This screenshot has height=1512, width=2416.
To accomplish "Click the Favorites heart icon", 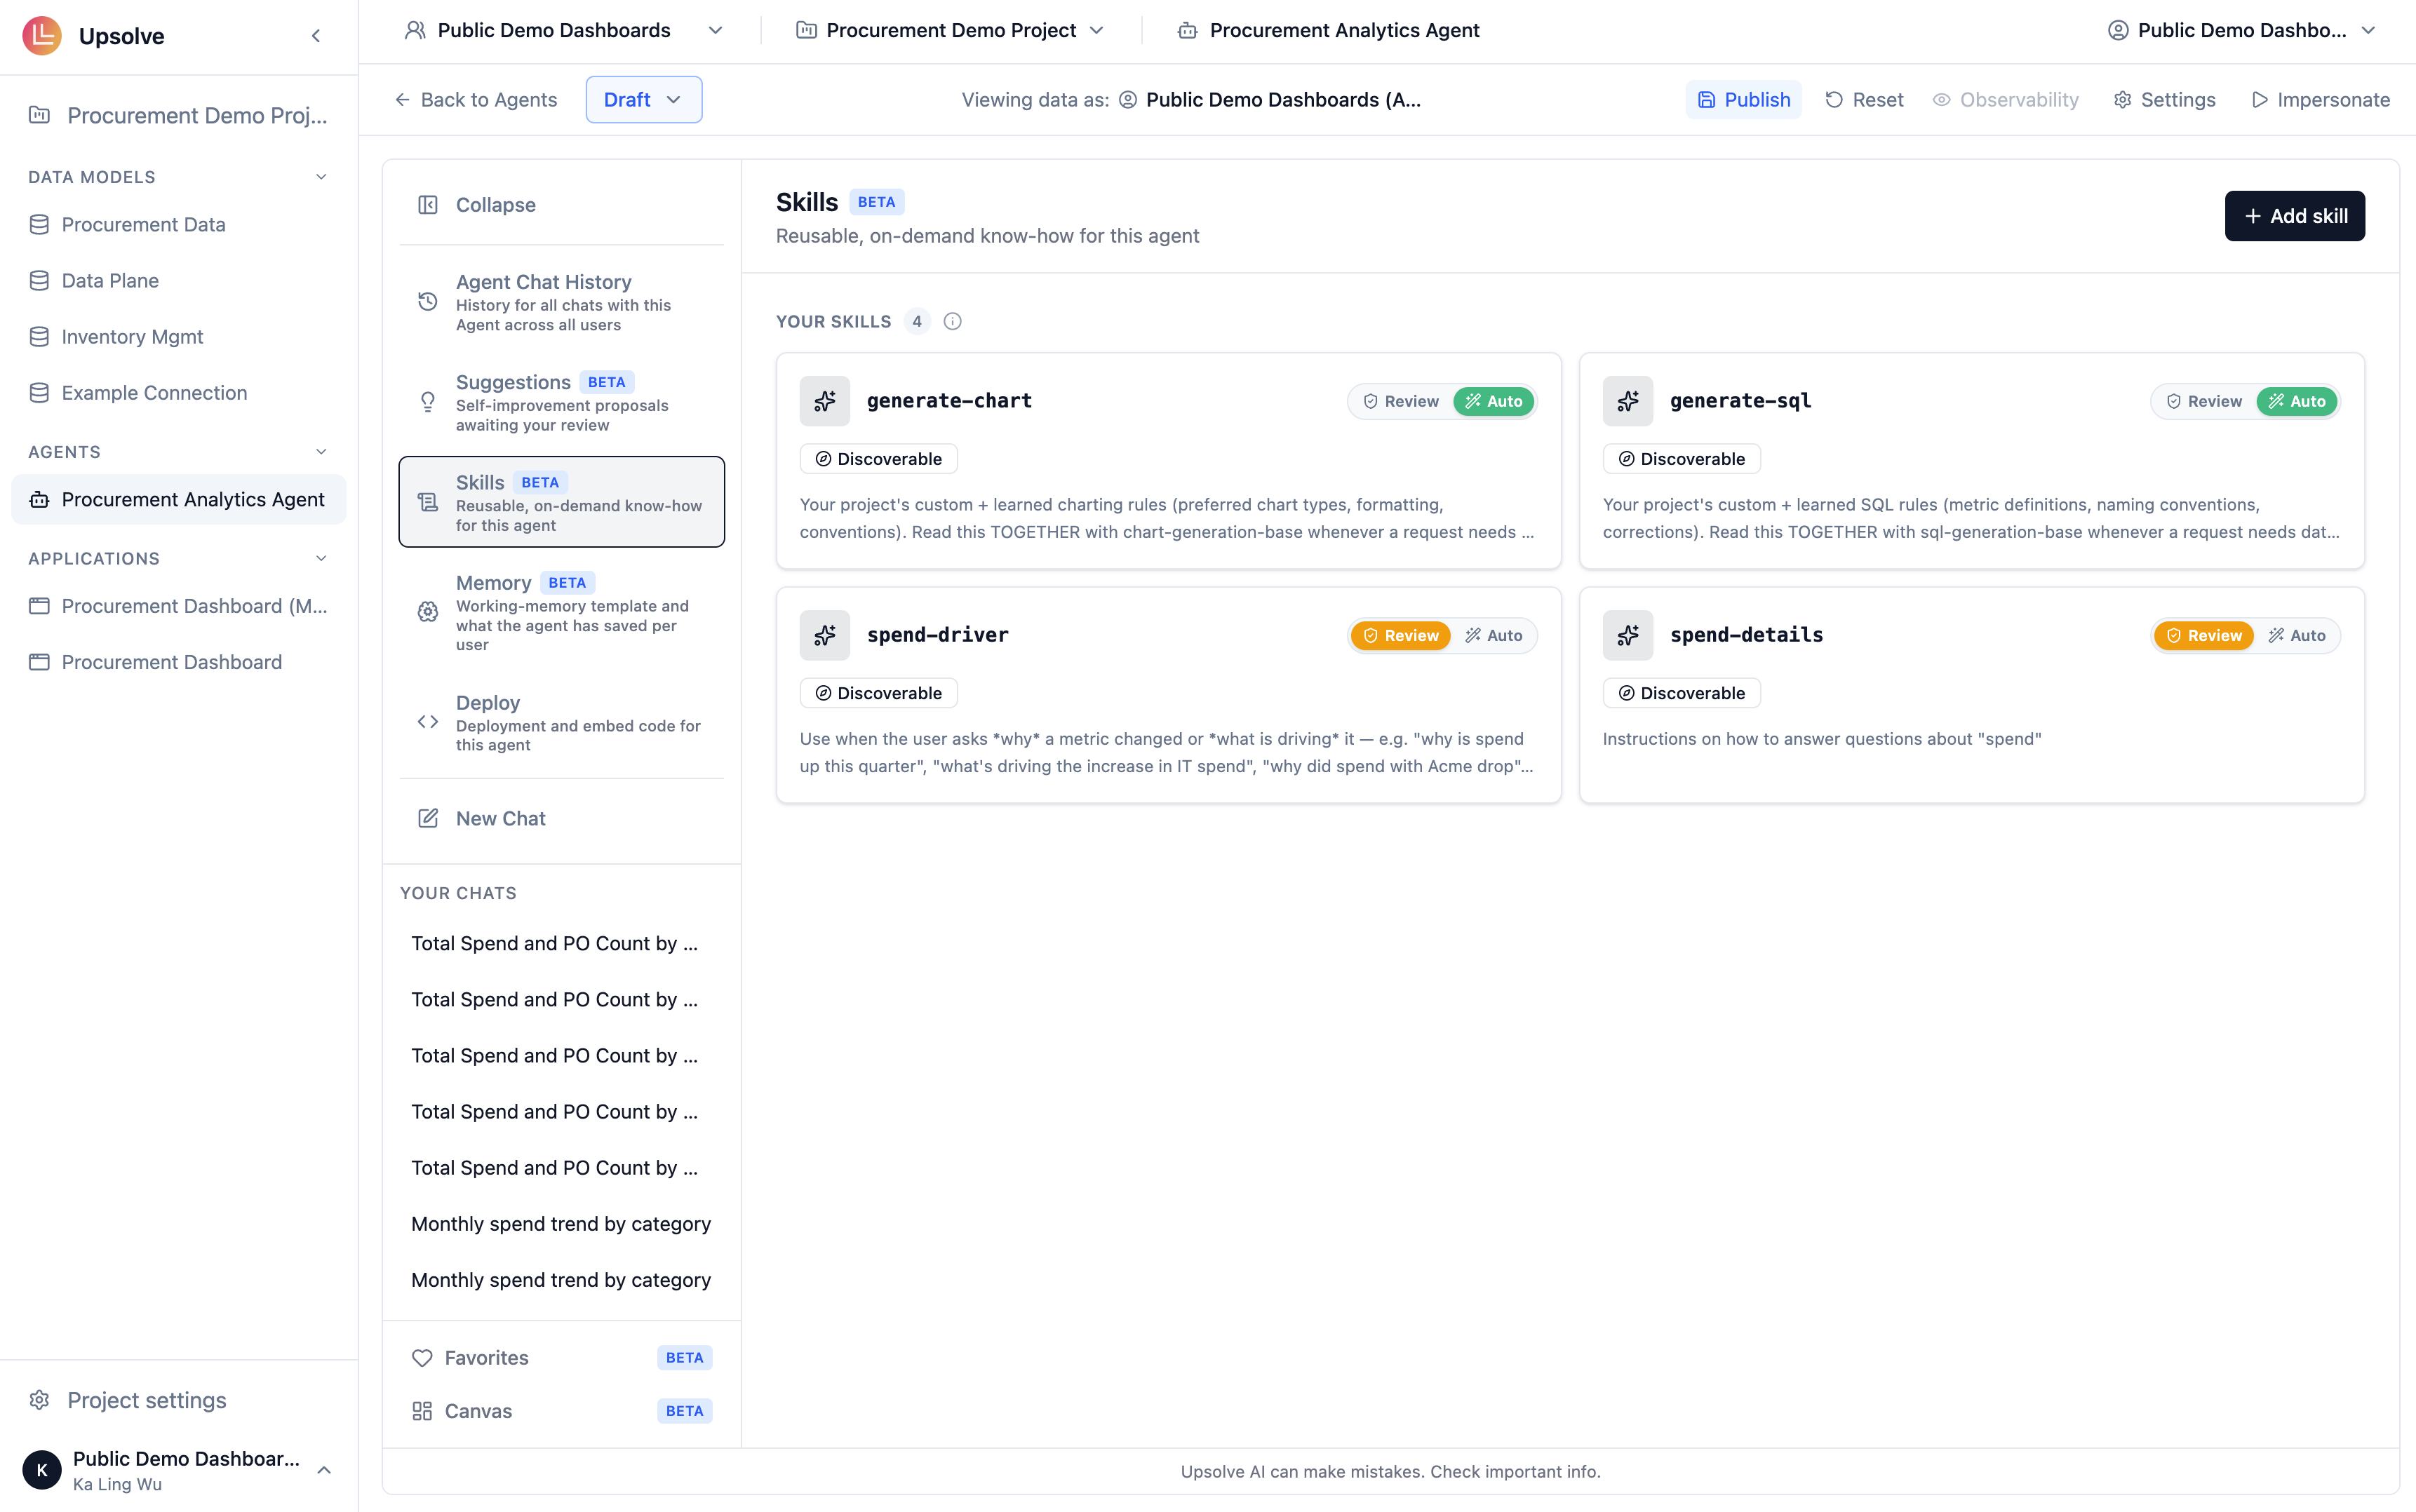I will (422, 1358).
